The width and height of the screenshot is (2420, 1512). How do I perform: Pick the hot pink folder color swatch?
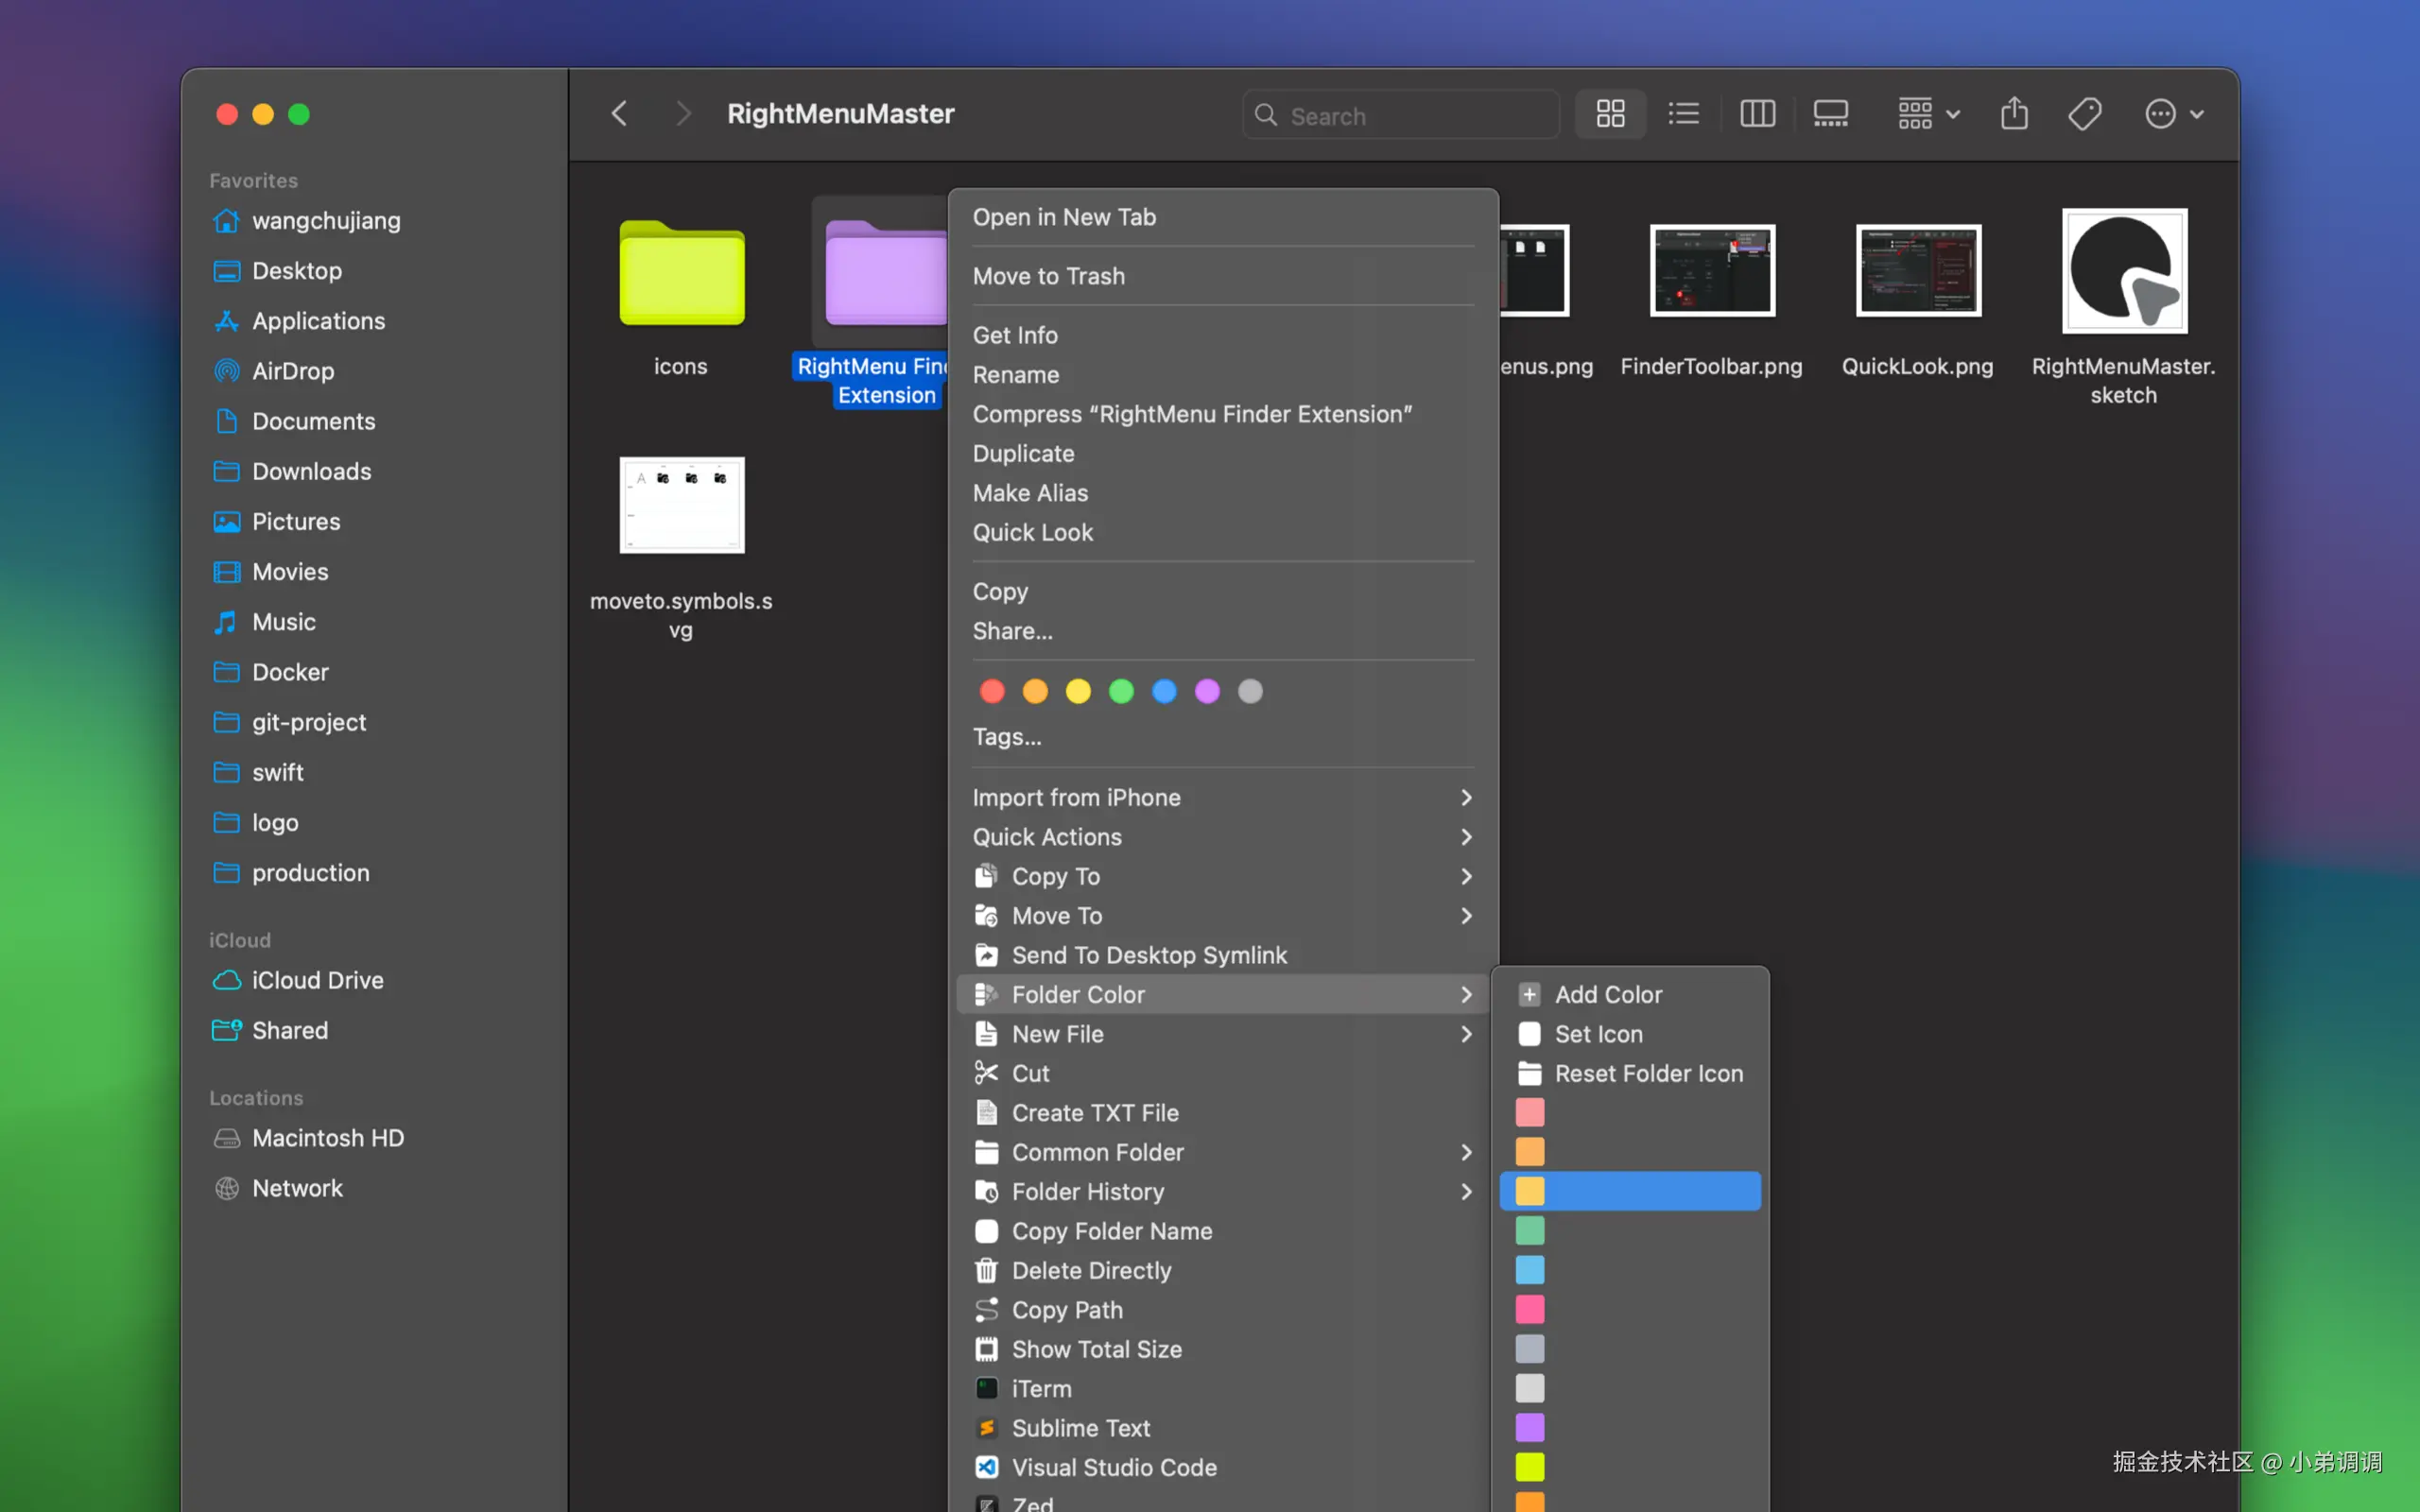click(x=1529, y=1309)
